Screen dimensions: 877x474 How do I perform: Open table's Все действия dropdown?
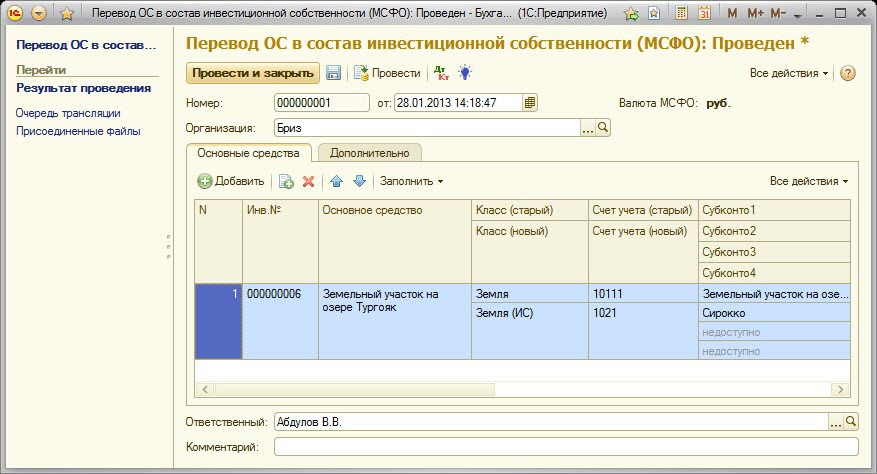[808, 181]
